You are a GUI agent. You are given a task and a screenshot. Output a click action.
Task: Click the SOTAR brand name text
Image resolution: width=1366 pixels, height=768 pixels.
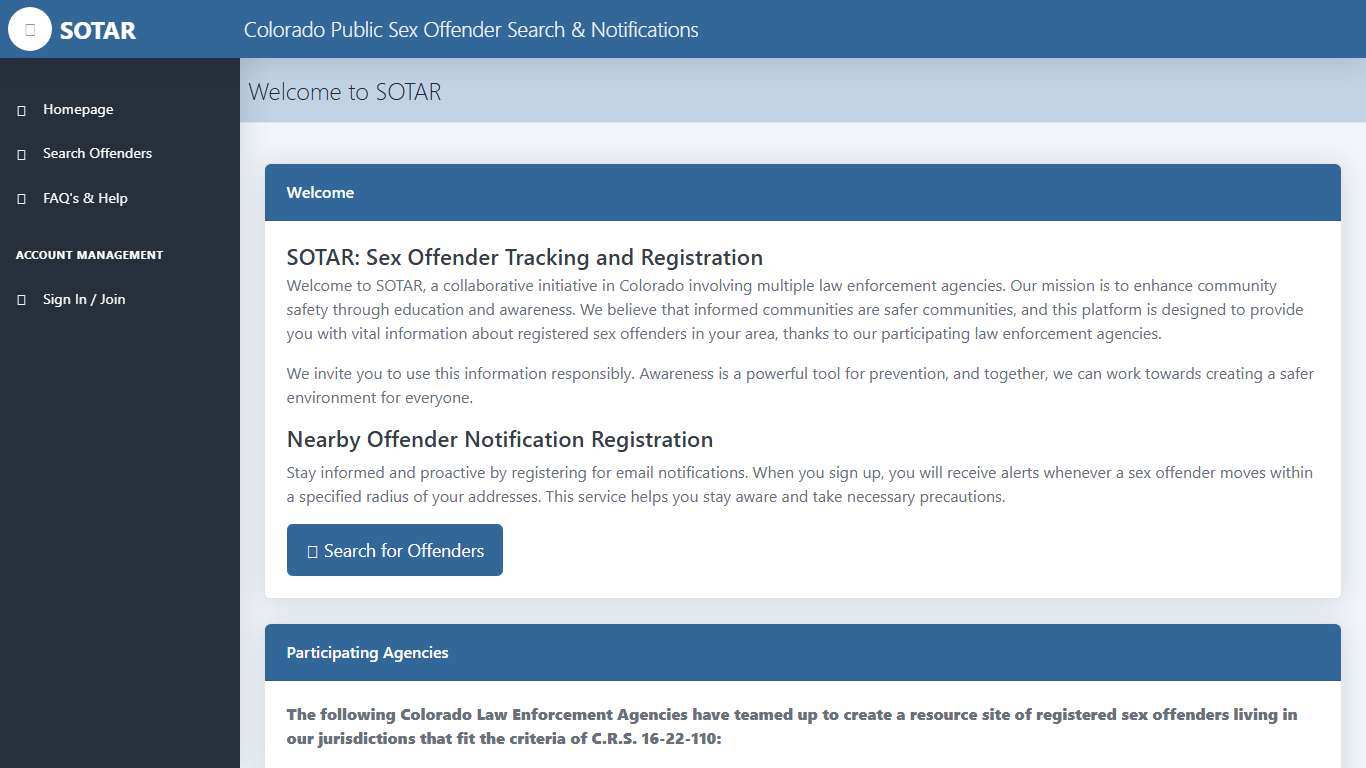97,30
